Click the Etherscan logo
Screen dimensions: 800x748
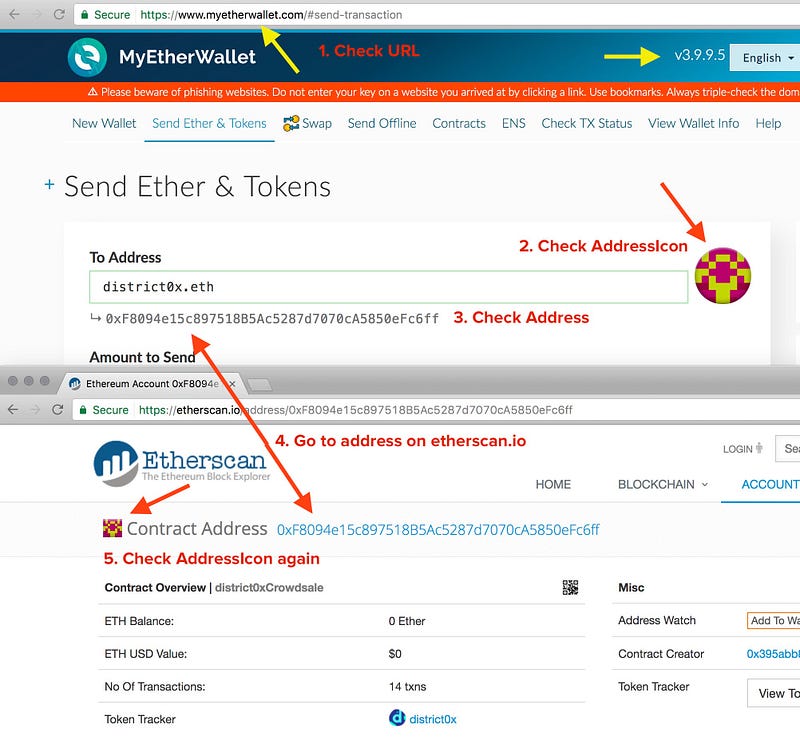(x=182, y=463)
